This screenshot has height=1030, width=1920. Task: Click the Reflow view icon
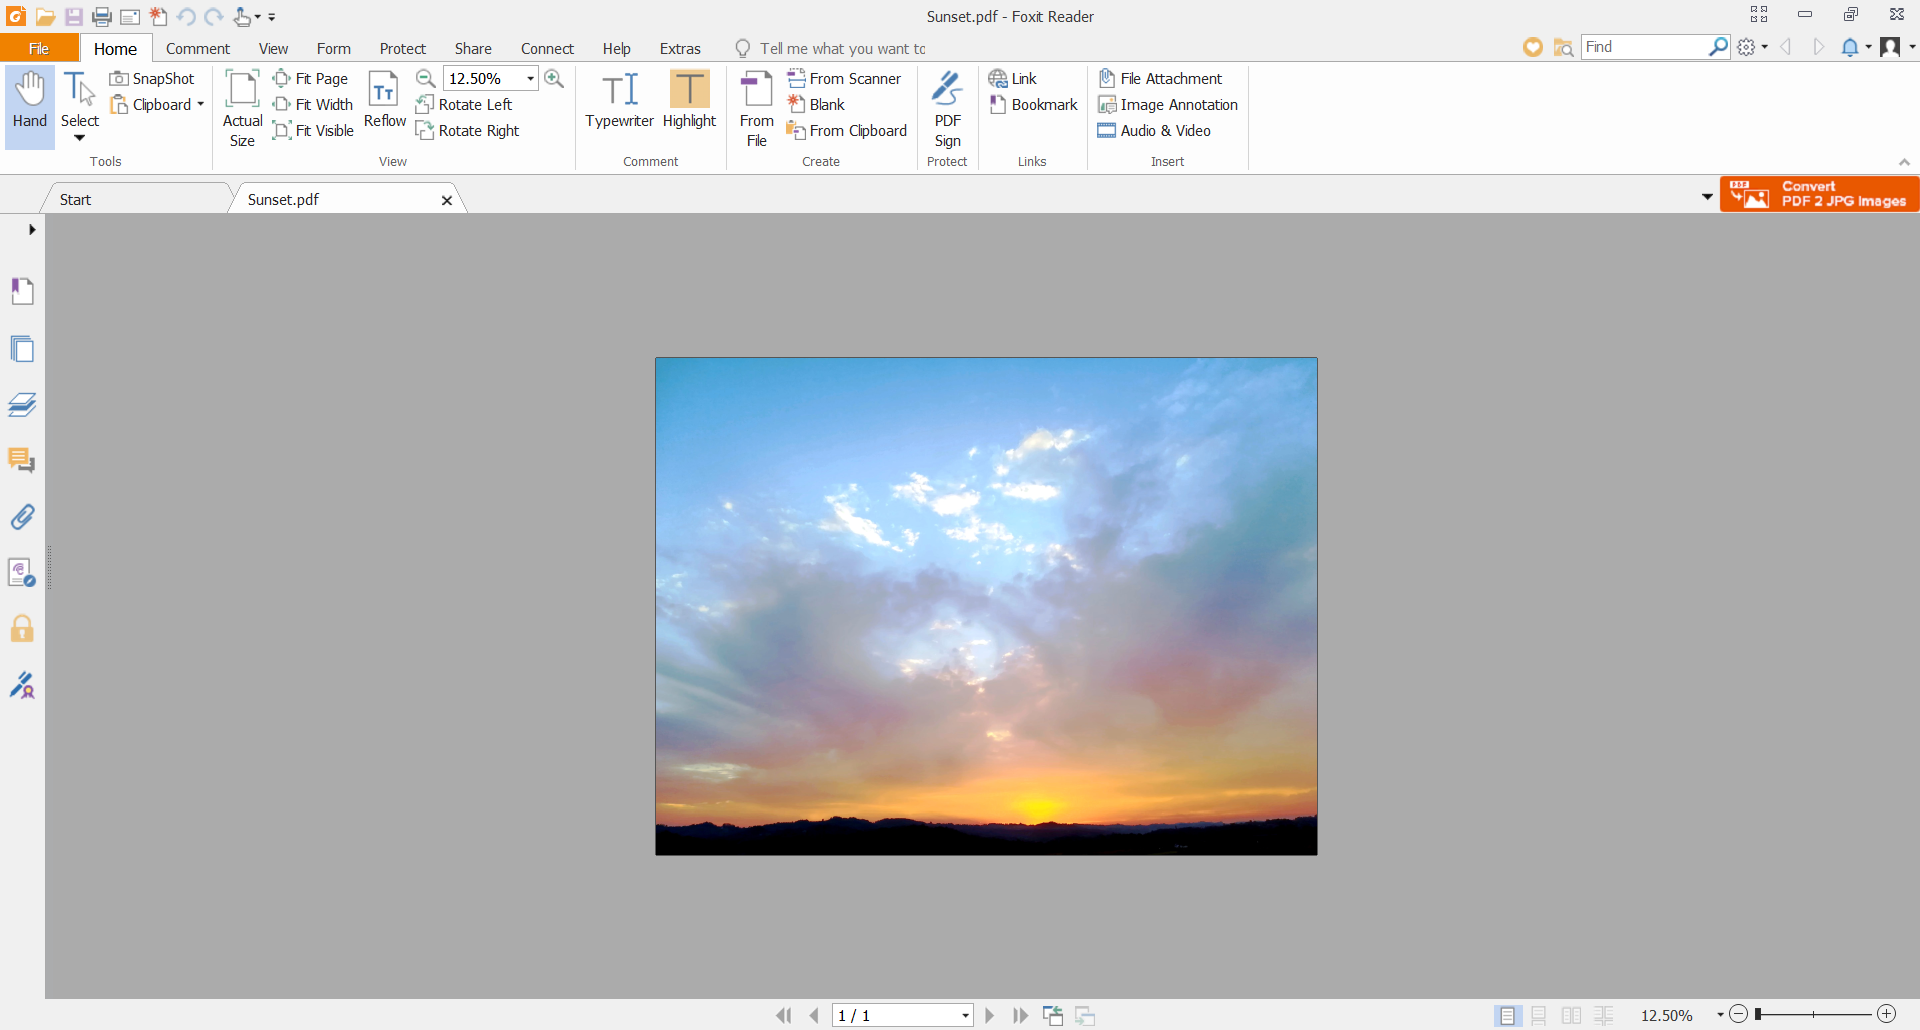(384, 101)
